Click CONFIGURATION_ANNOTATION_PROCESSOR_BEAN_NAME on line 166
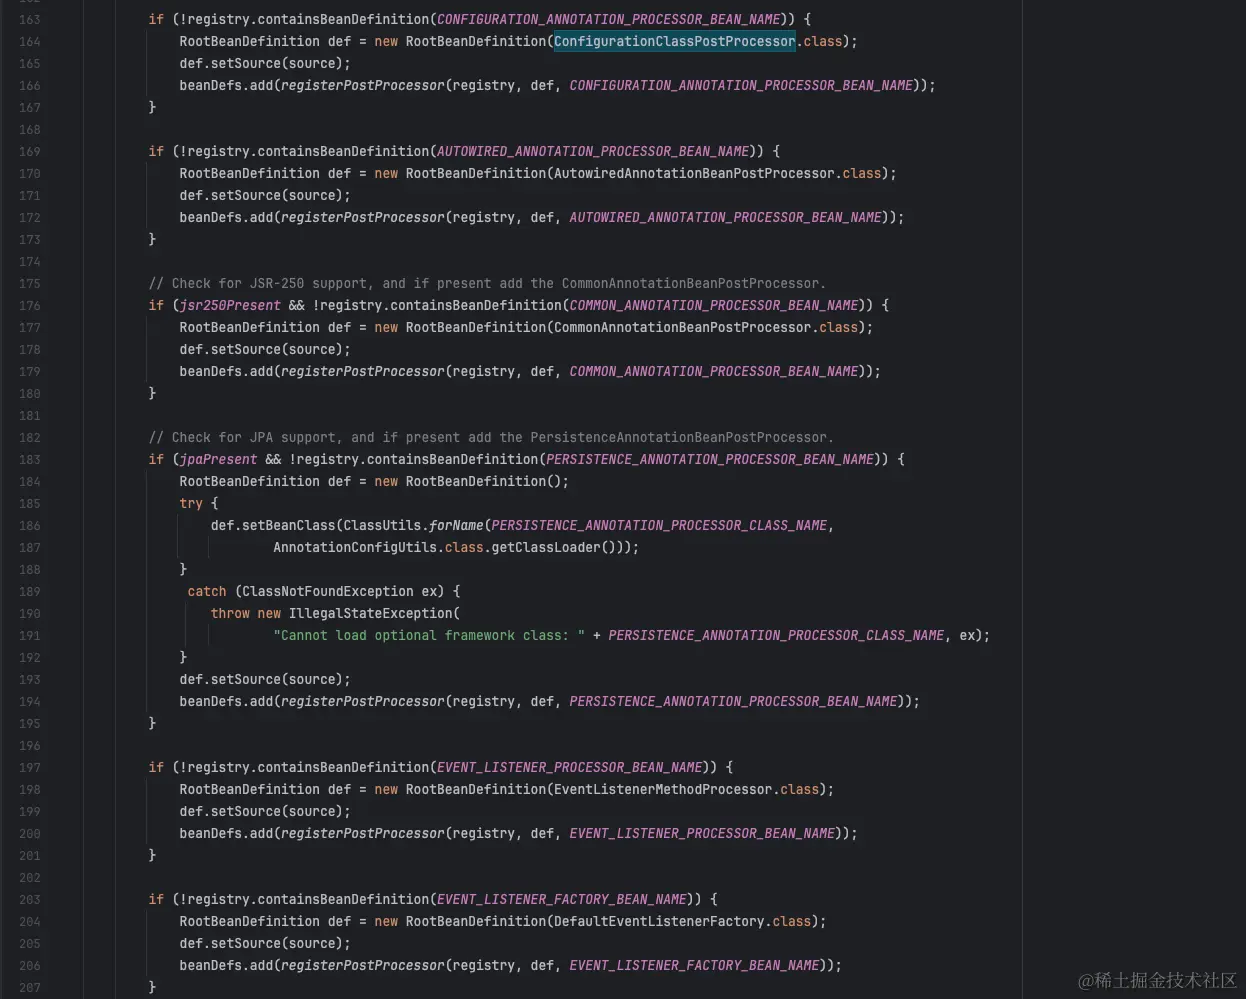 click(x=741, y=85)
